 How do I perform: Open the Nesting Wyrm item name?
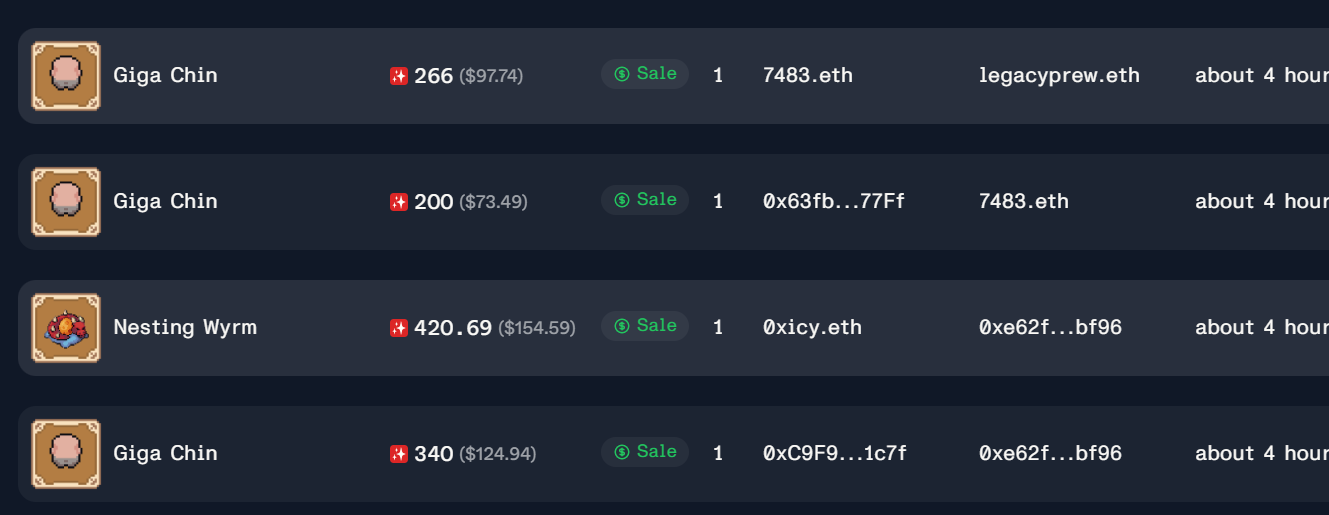pyautogui.click(x=185, y=328)
